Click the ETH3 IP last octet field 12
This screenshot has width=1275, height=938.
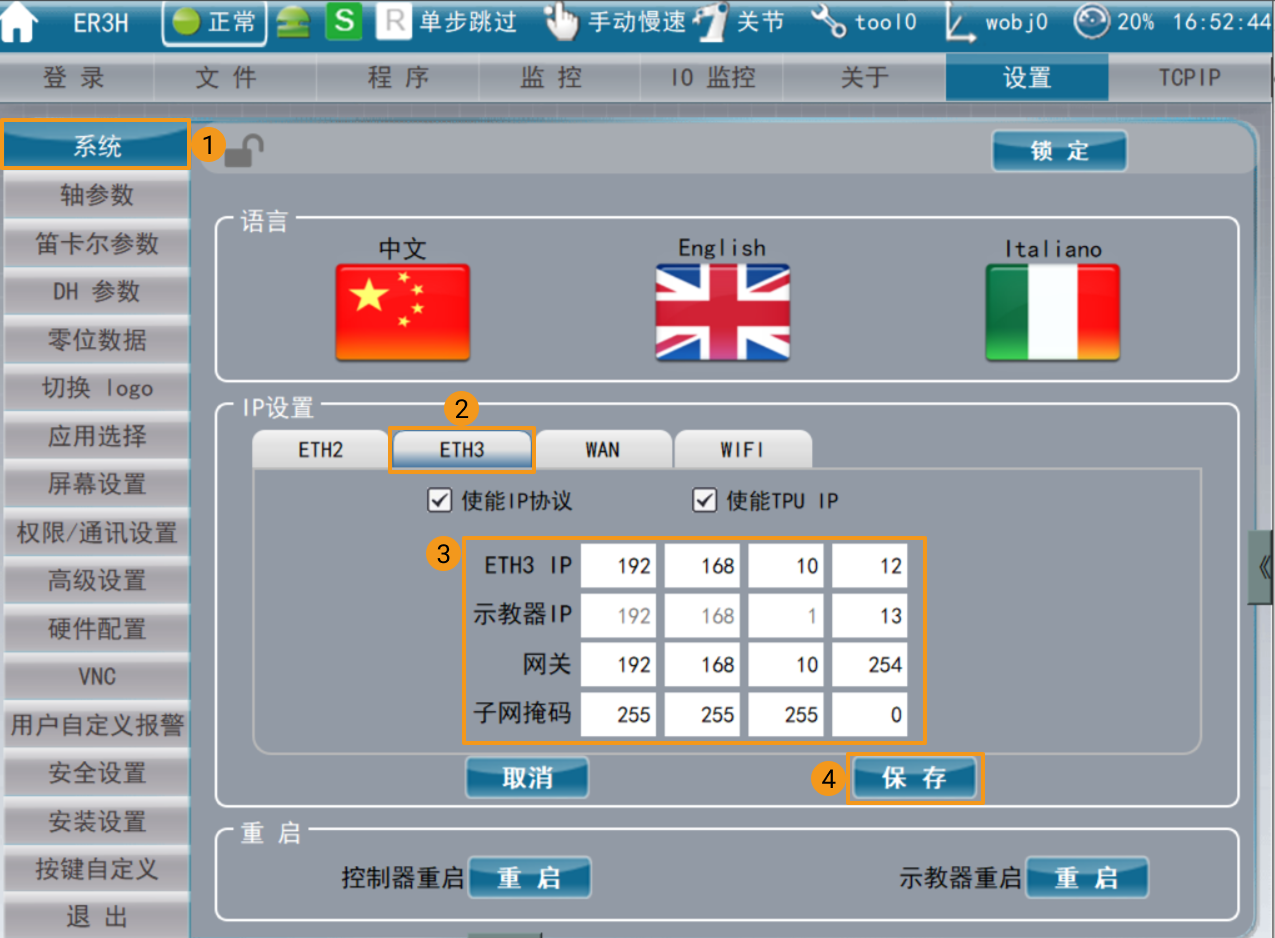click(870, 566)
